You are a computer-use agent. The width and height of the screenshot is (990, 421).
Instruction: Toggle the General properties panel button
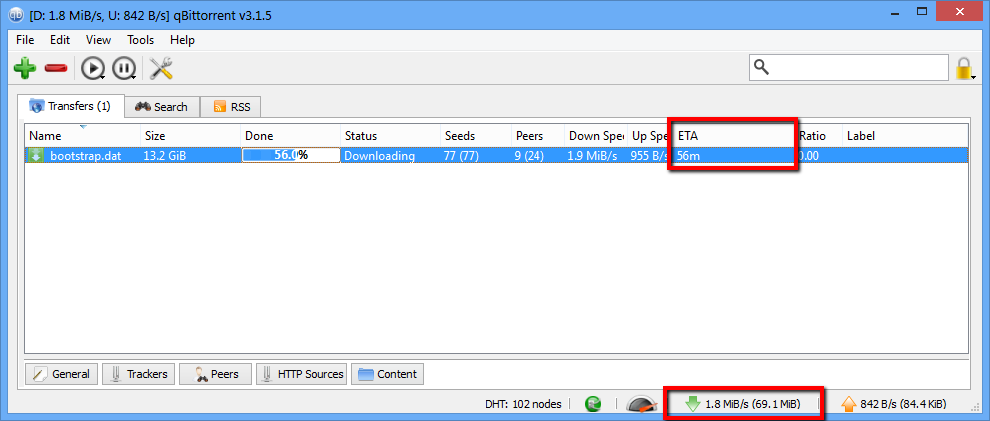point(62,374)
